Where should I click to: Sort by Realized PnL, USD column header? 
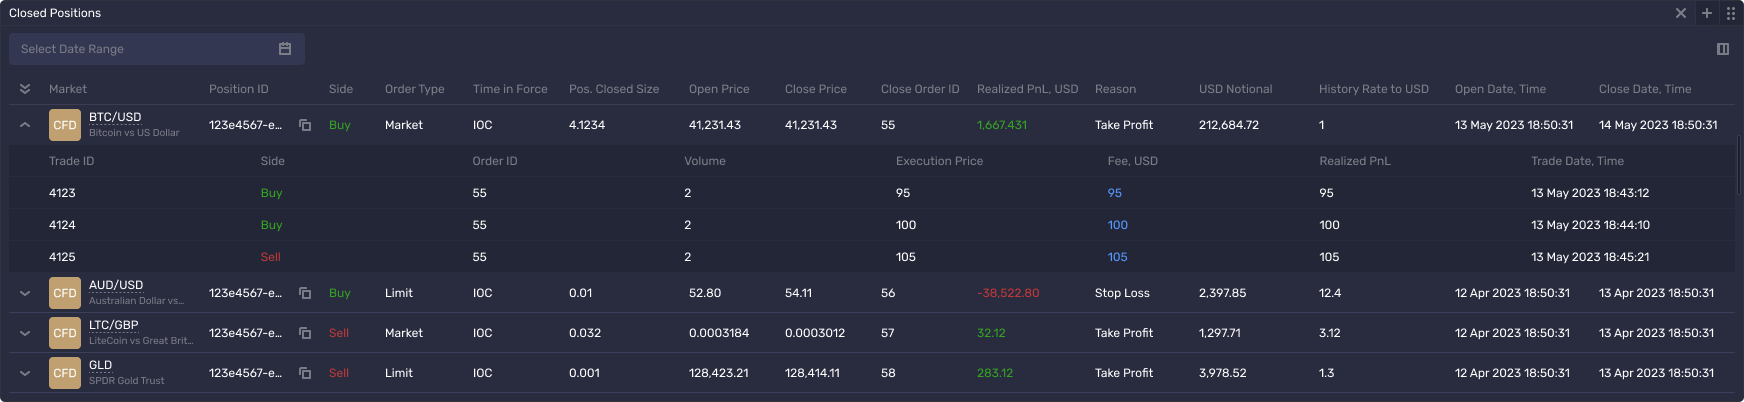coord(1028,89)
